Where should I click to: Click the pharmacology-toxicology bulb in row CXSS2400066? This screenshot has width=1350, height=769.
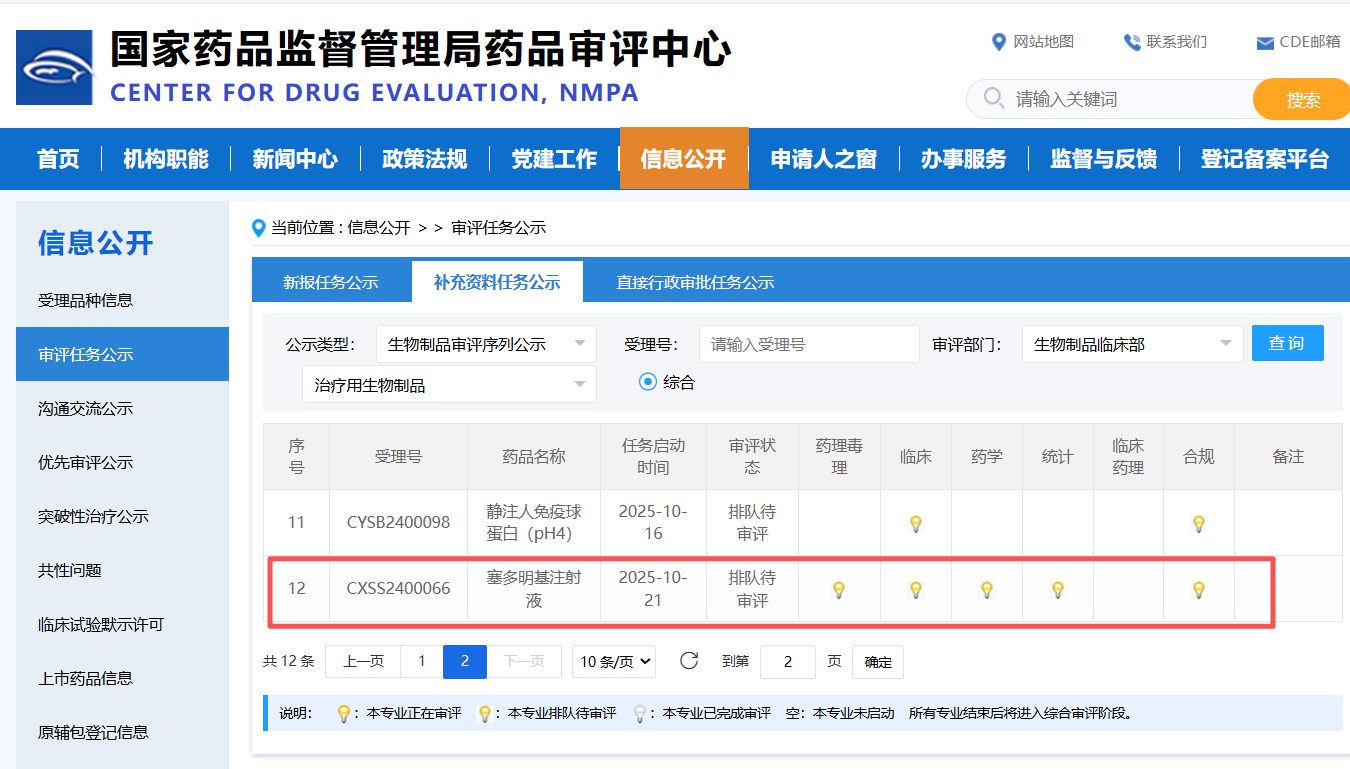pos(839,589)
